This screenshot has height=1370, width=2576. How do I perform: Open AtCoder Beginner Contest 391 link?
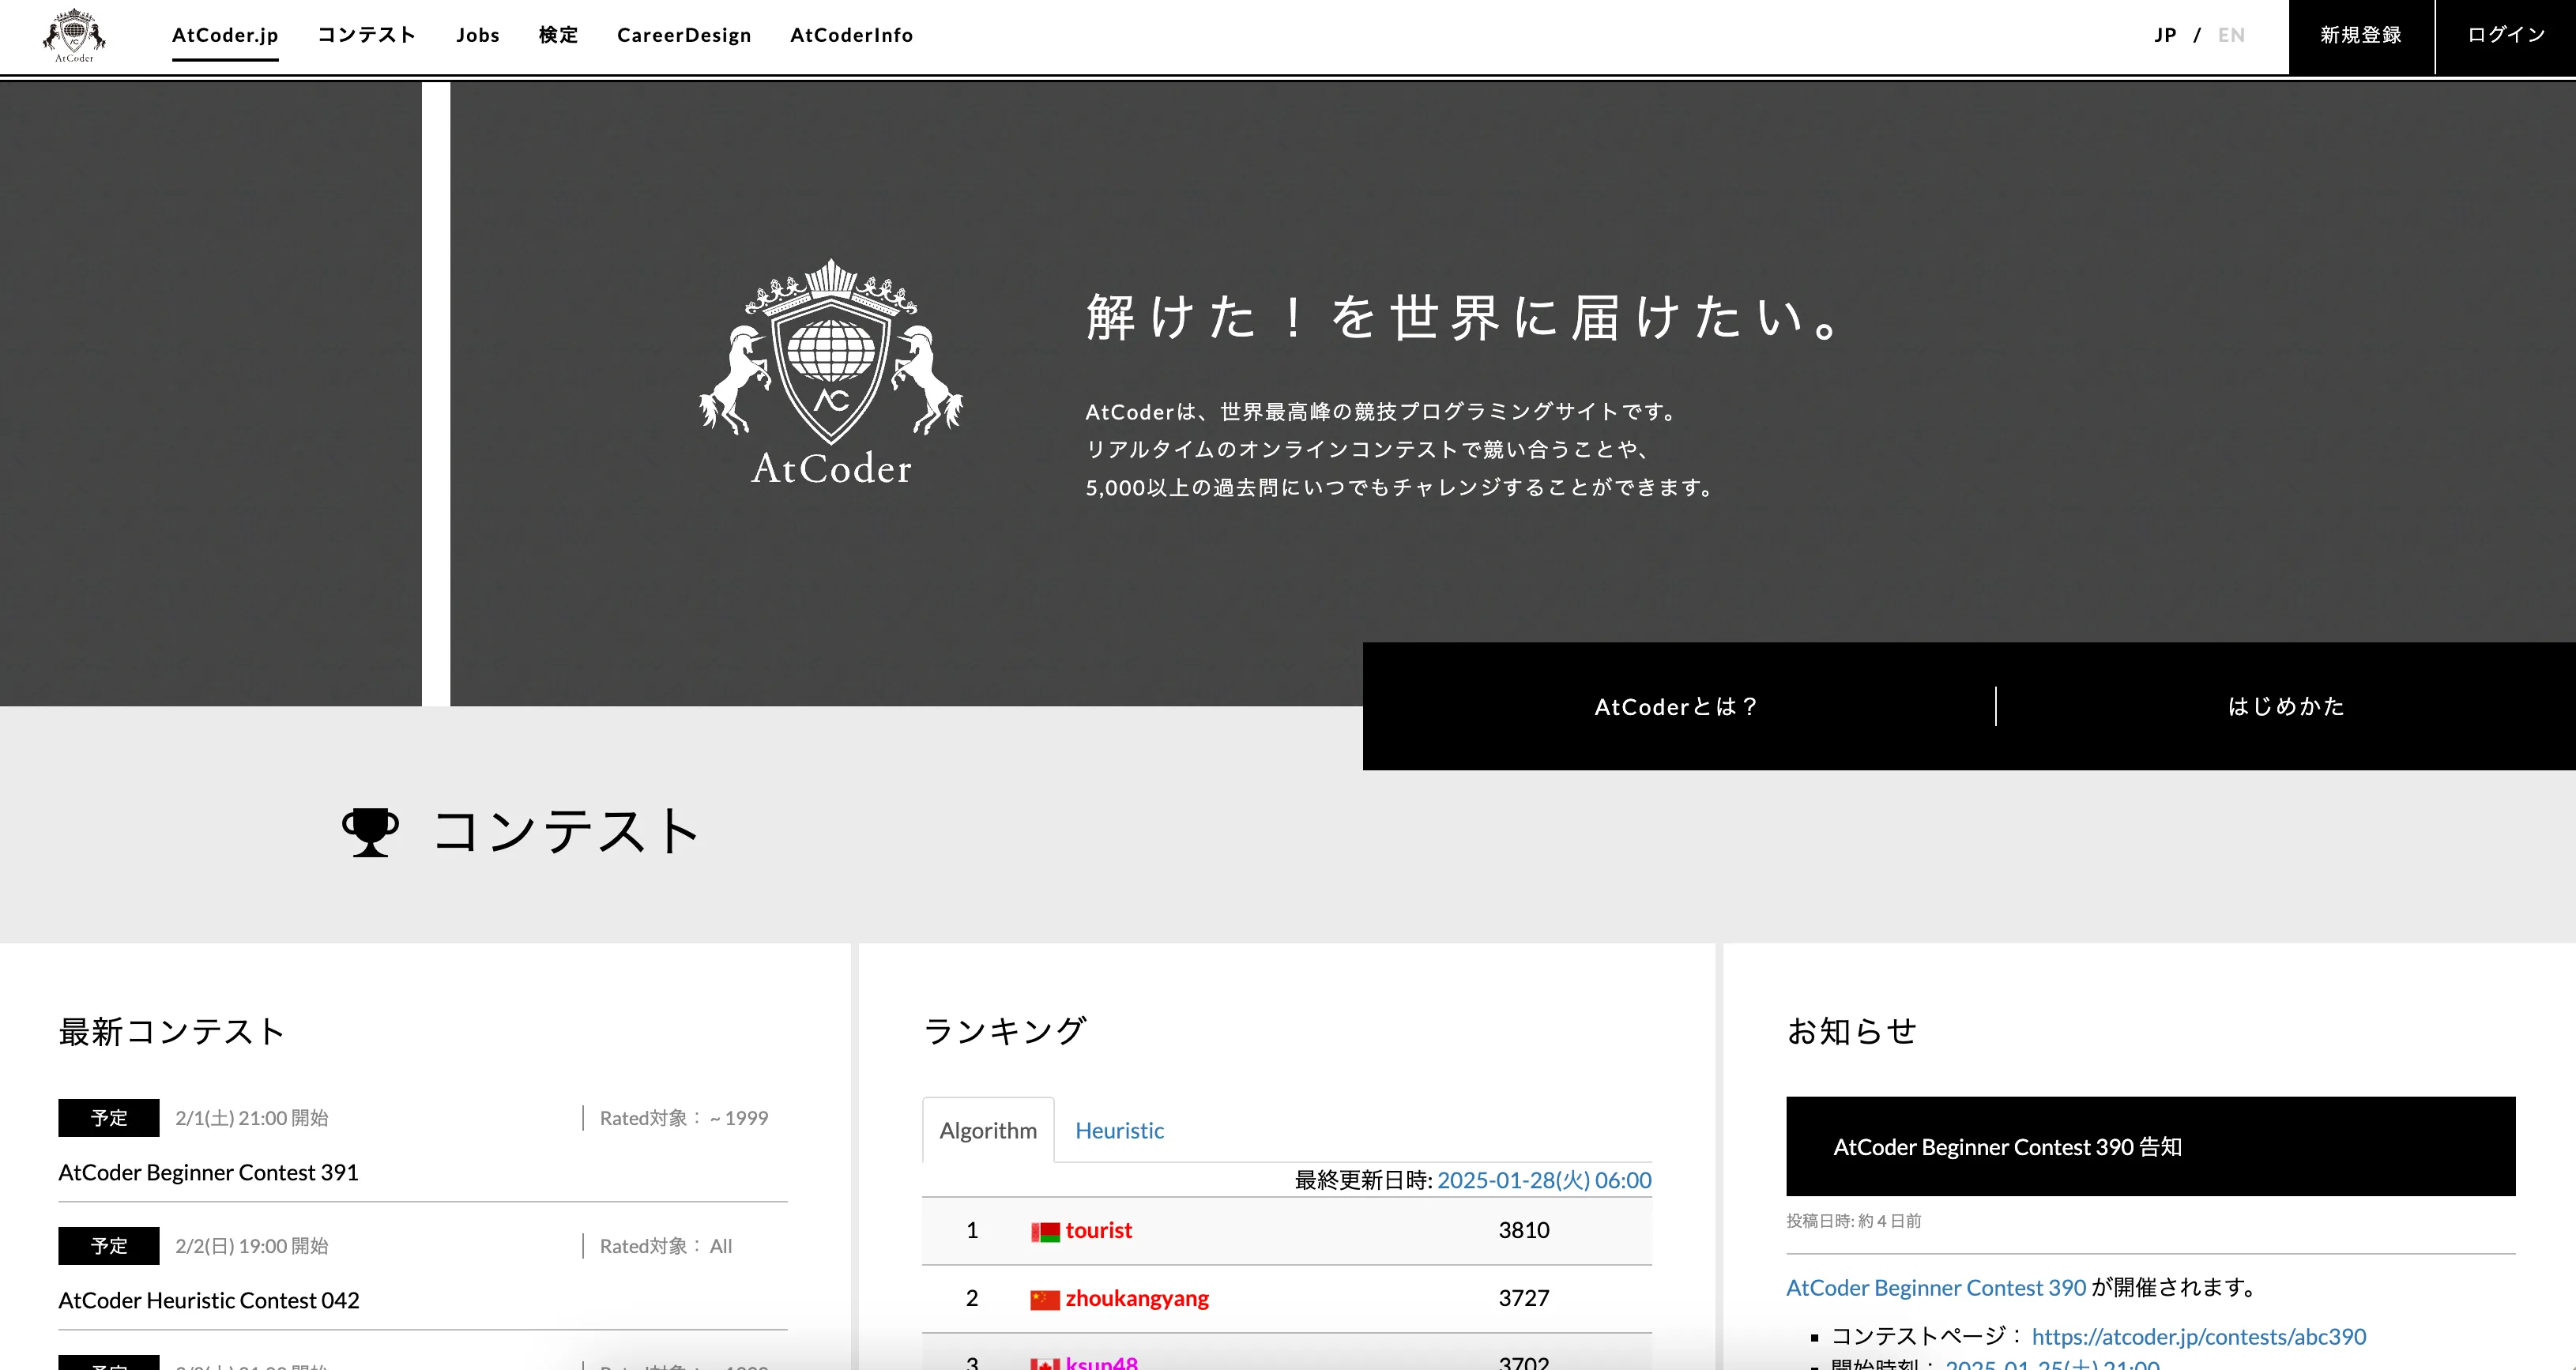point(208,1172)
